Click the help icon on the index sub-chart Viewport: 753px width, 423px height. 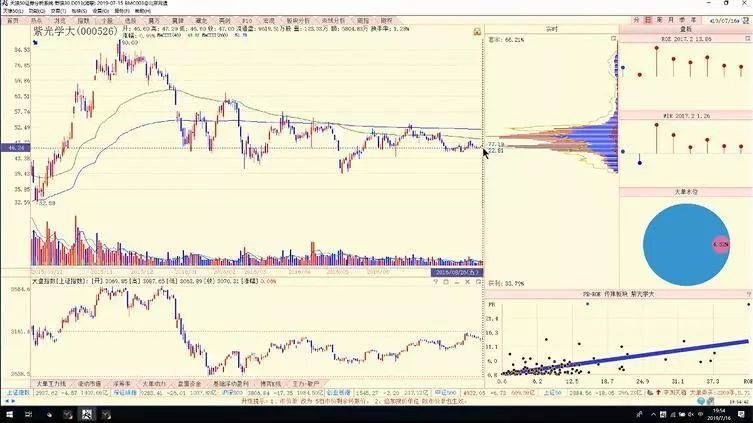point(436,282)
